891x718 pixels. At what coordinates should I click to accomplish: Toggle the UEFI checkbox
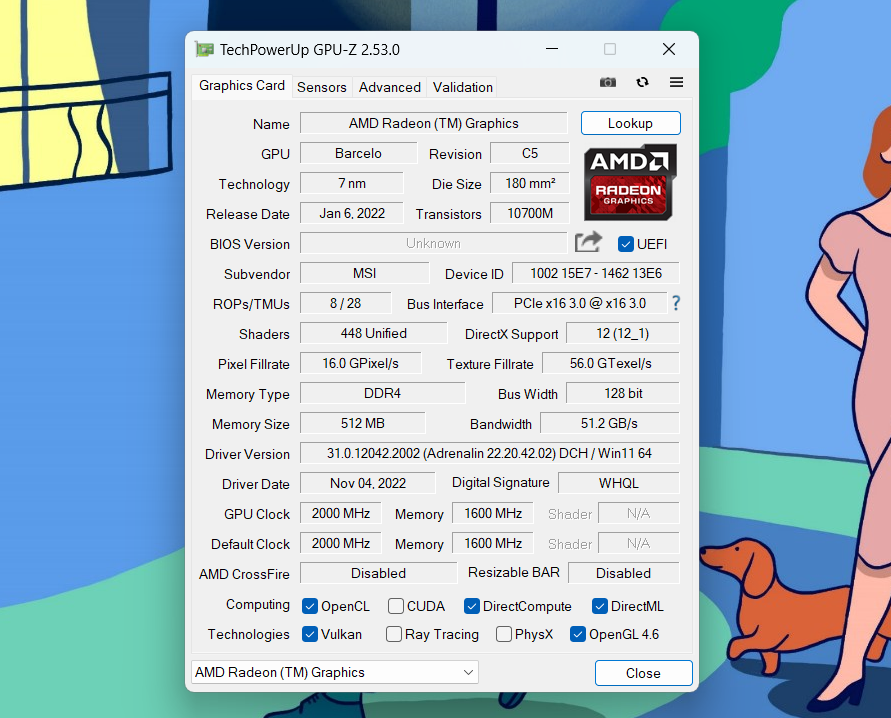625,244
